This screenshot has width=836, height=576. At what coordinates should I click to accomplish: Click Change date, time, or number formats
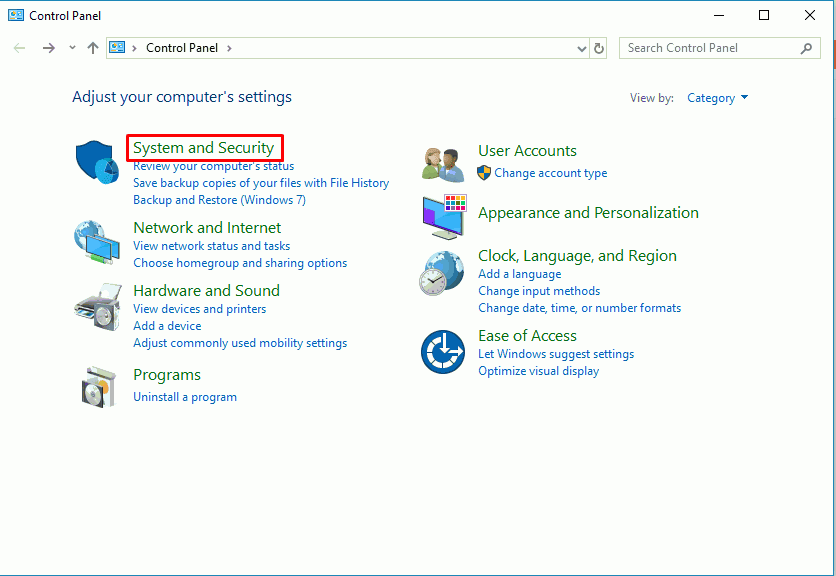point(579,308)
